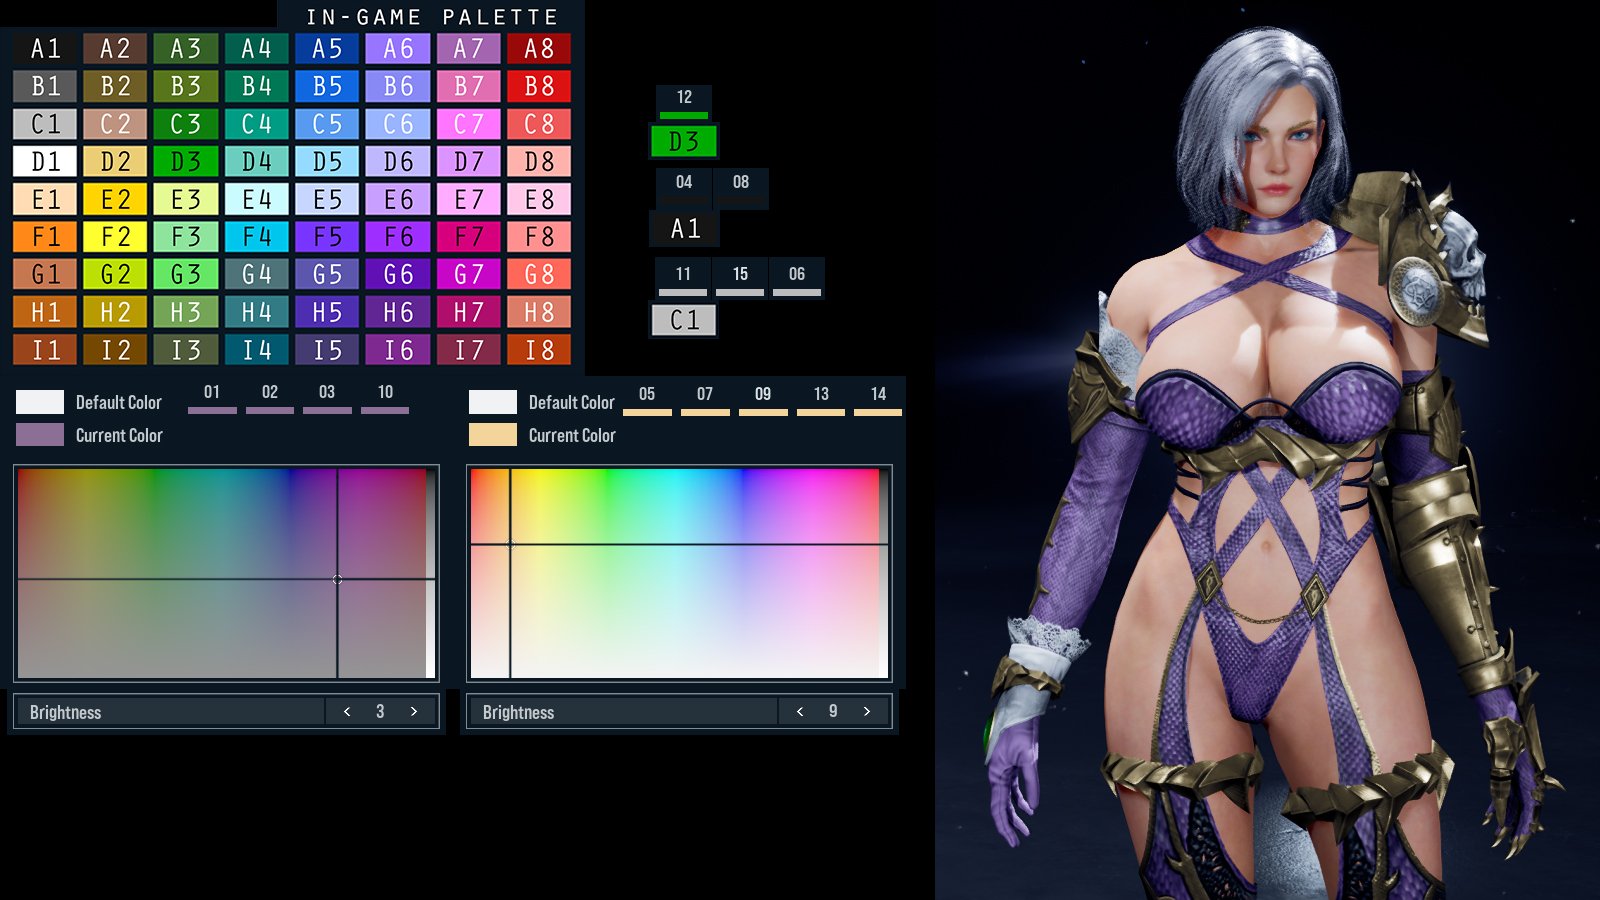The height and width of the screenshot is (900, 1600).
Task: Increase left Brightness value from 3
Action: coord(414,711)
